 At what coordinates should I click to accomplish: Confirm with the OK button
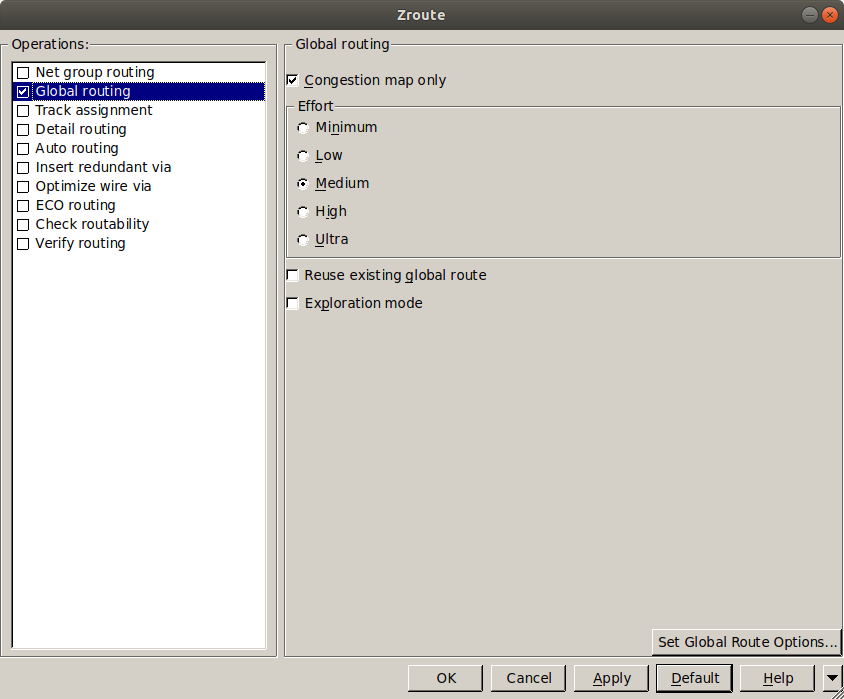(445, 678)
